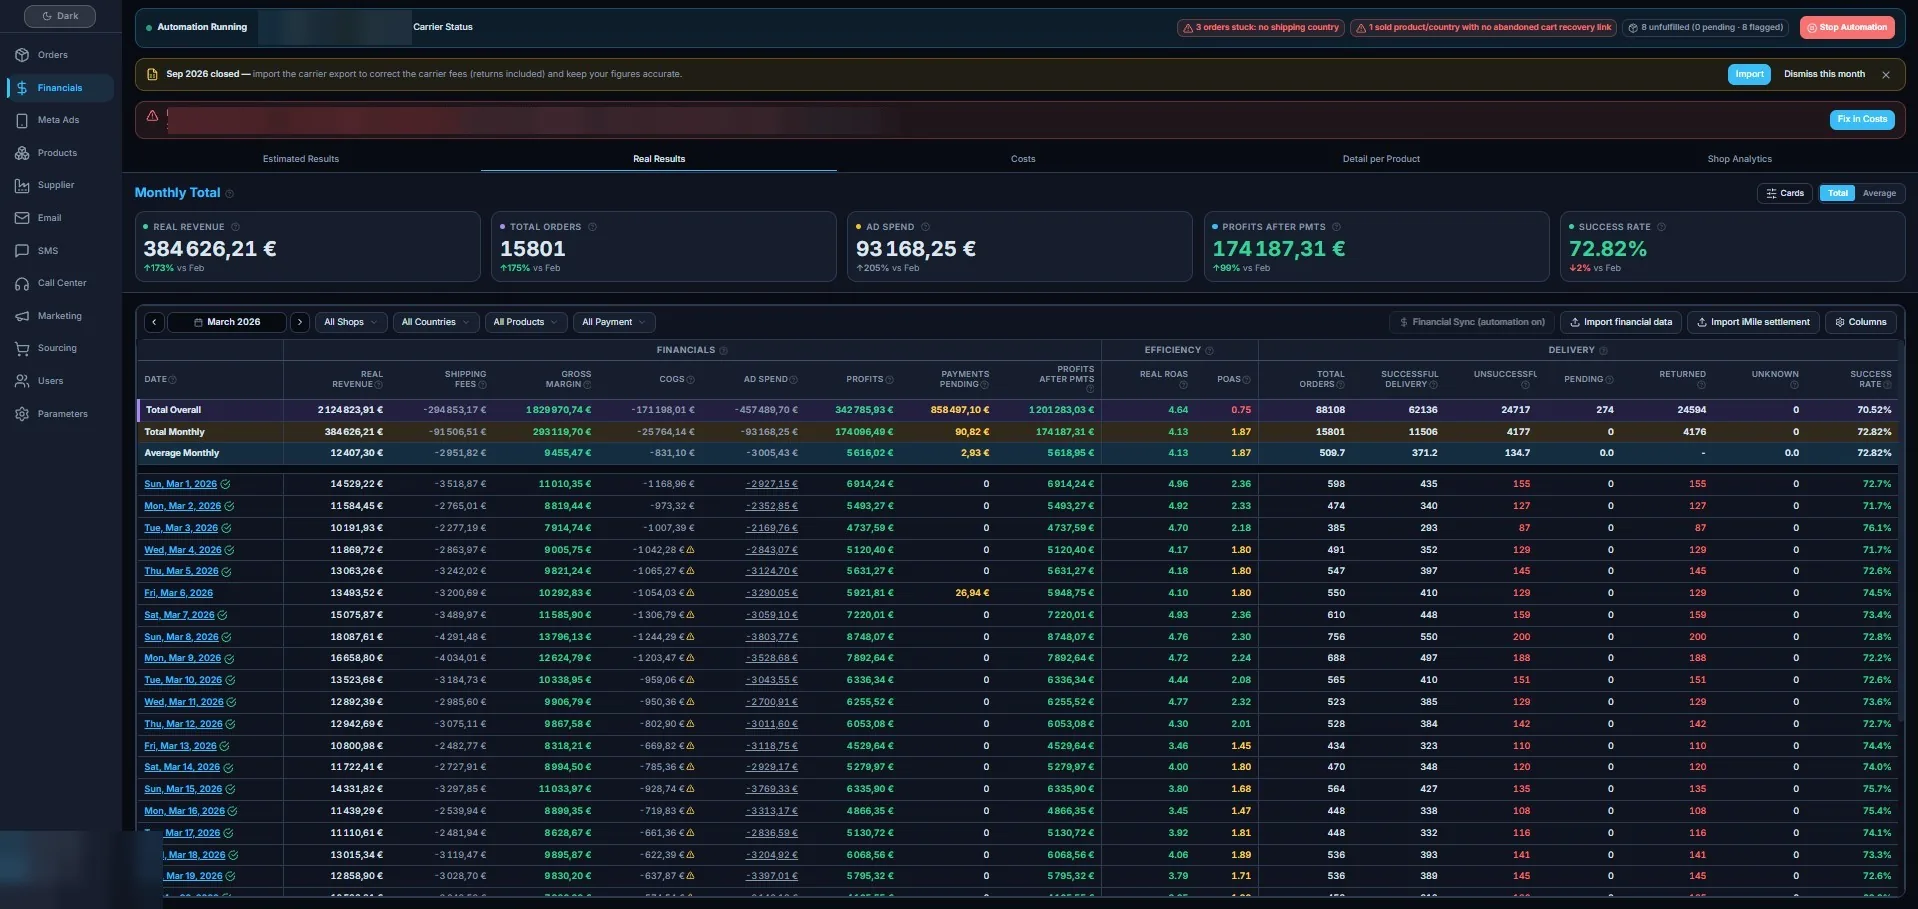
Task: Open the Meta Ads sidebar icon
Action: coord(22,120)
